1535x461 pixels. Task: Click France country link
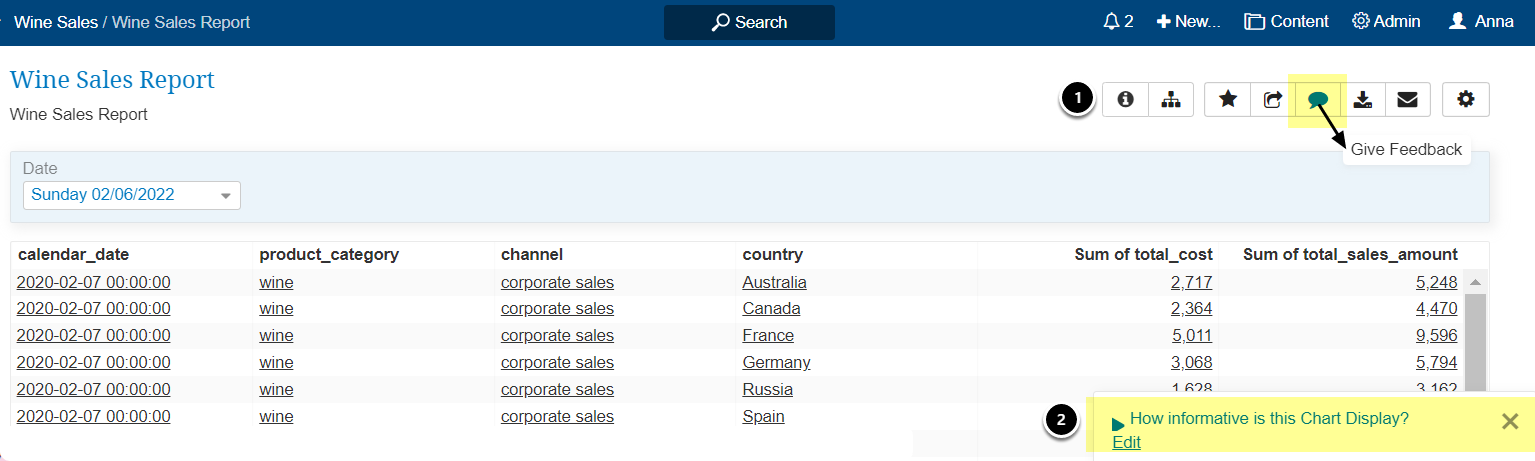point(768,335)
